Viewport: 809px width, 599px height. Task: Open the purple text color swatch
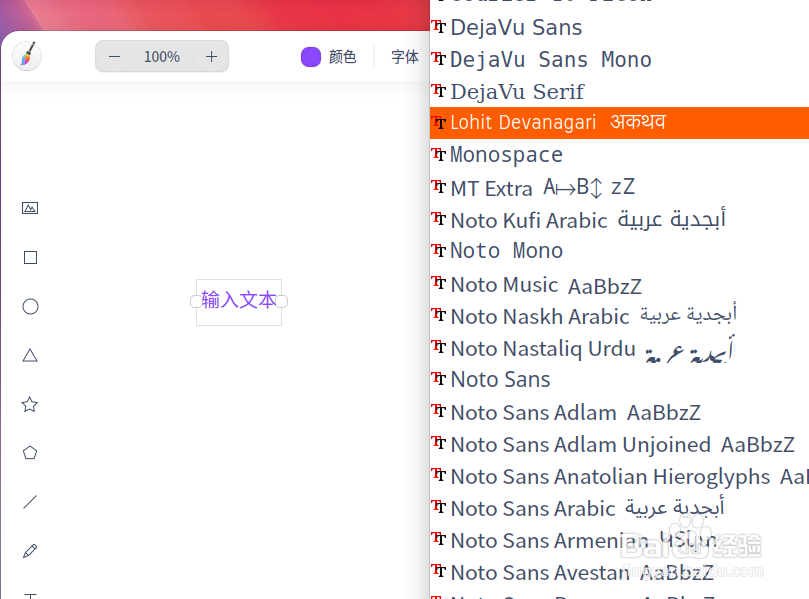(x=311, y=57)
